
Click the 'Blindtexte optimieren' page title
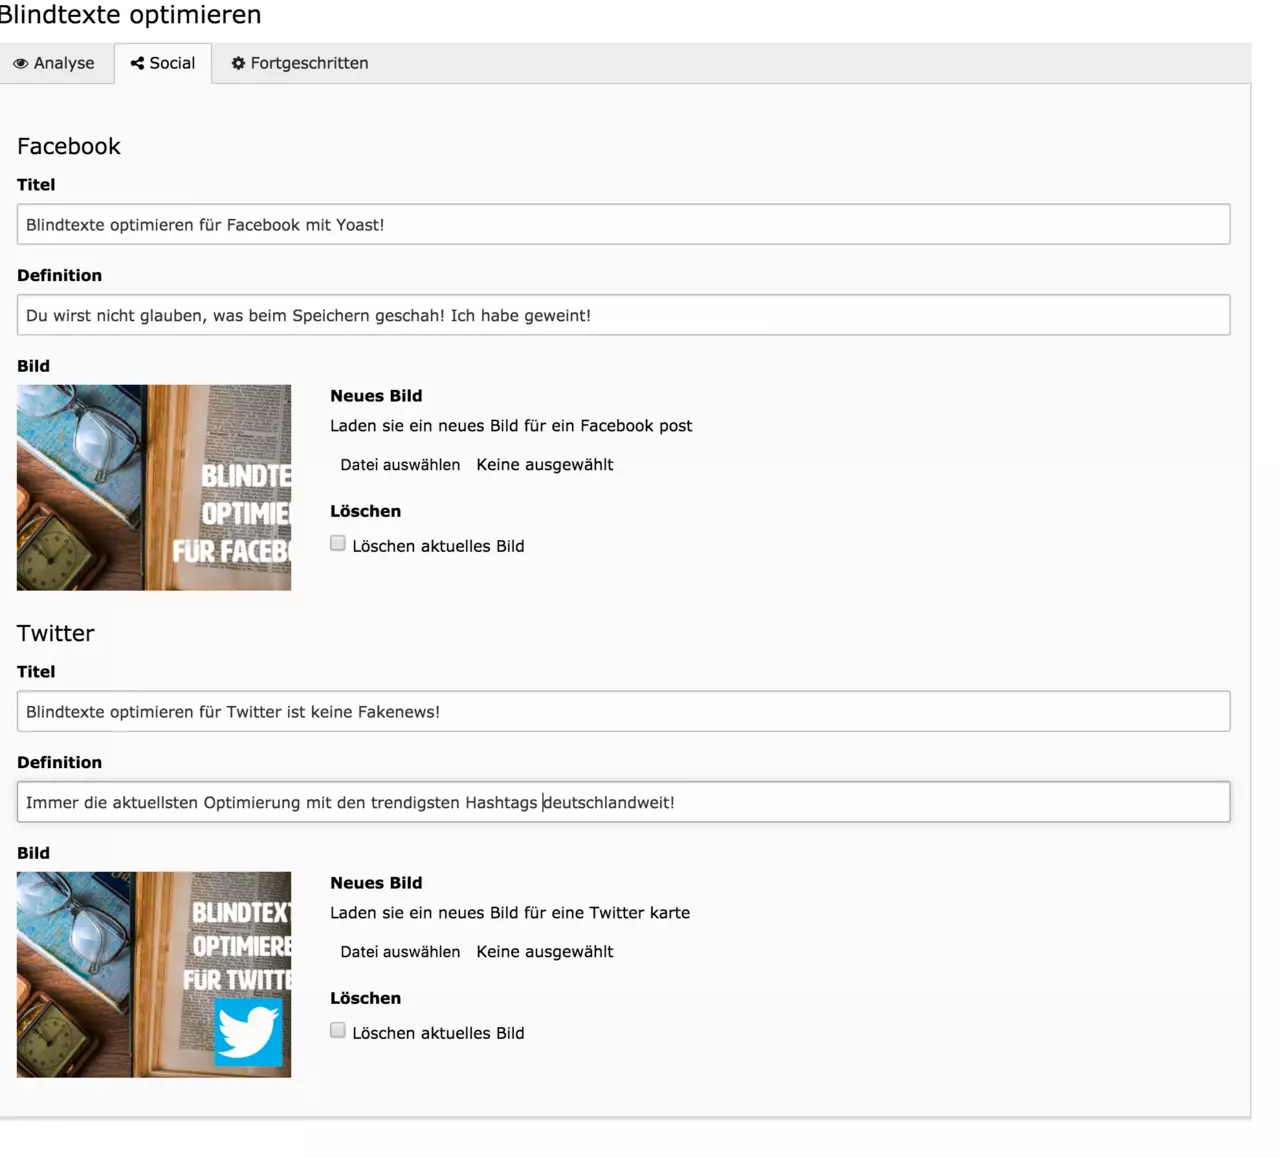pyautogui.click(x=130, y=15)
